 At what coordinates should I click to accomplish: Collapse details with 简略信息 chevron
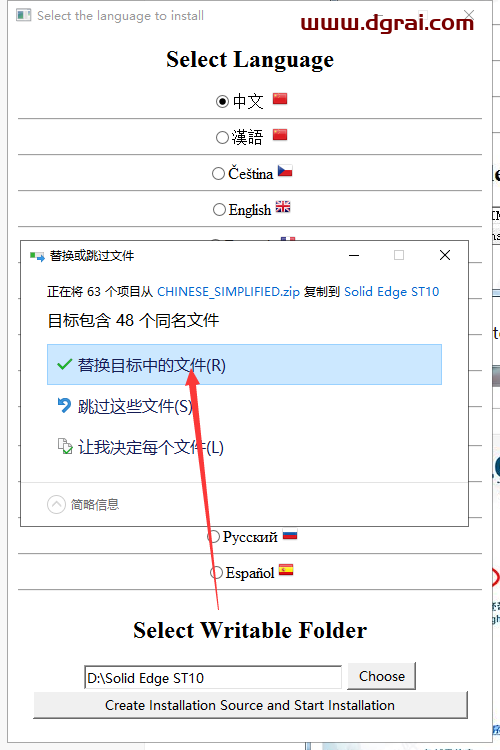tap(56, 504)
